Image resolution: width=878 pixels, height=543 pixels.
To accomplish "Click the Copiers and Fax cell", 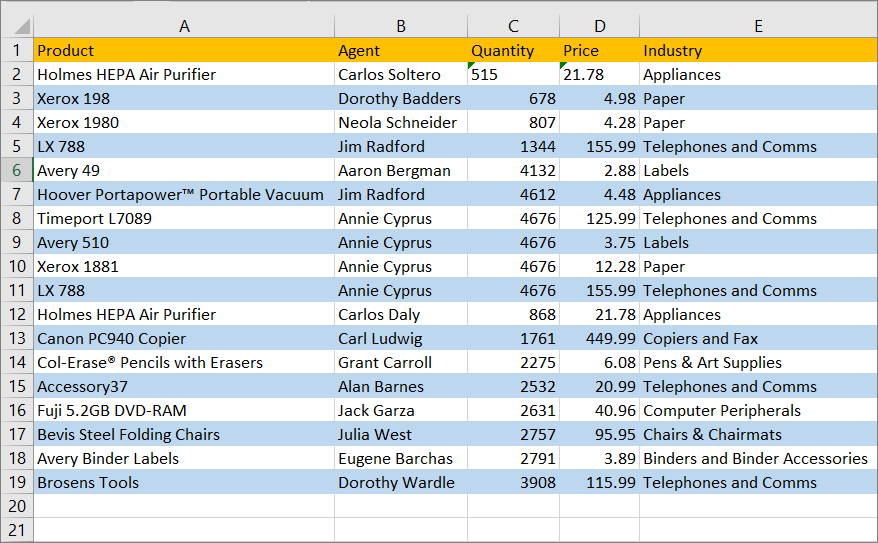I will [758, 338].
